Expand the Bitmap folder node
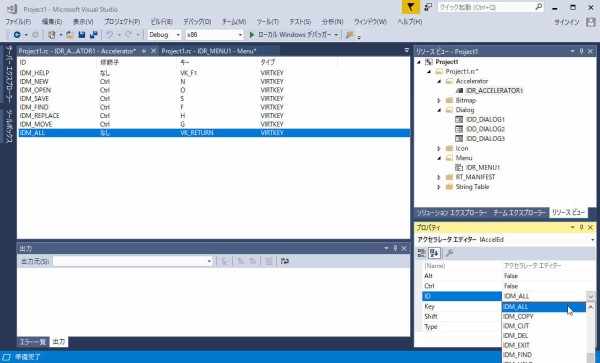600x363 pixels. click(x=439, y=100)
